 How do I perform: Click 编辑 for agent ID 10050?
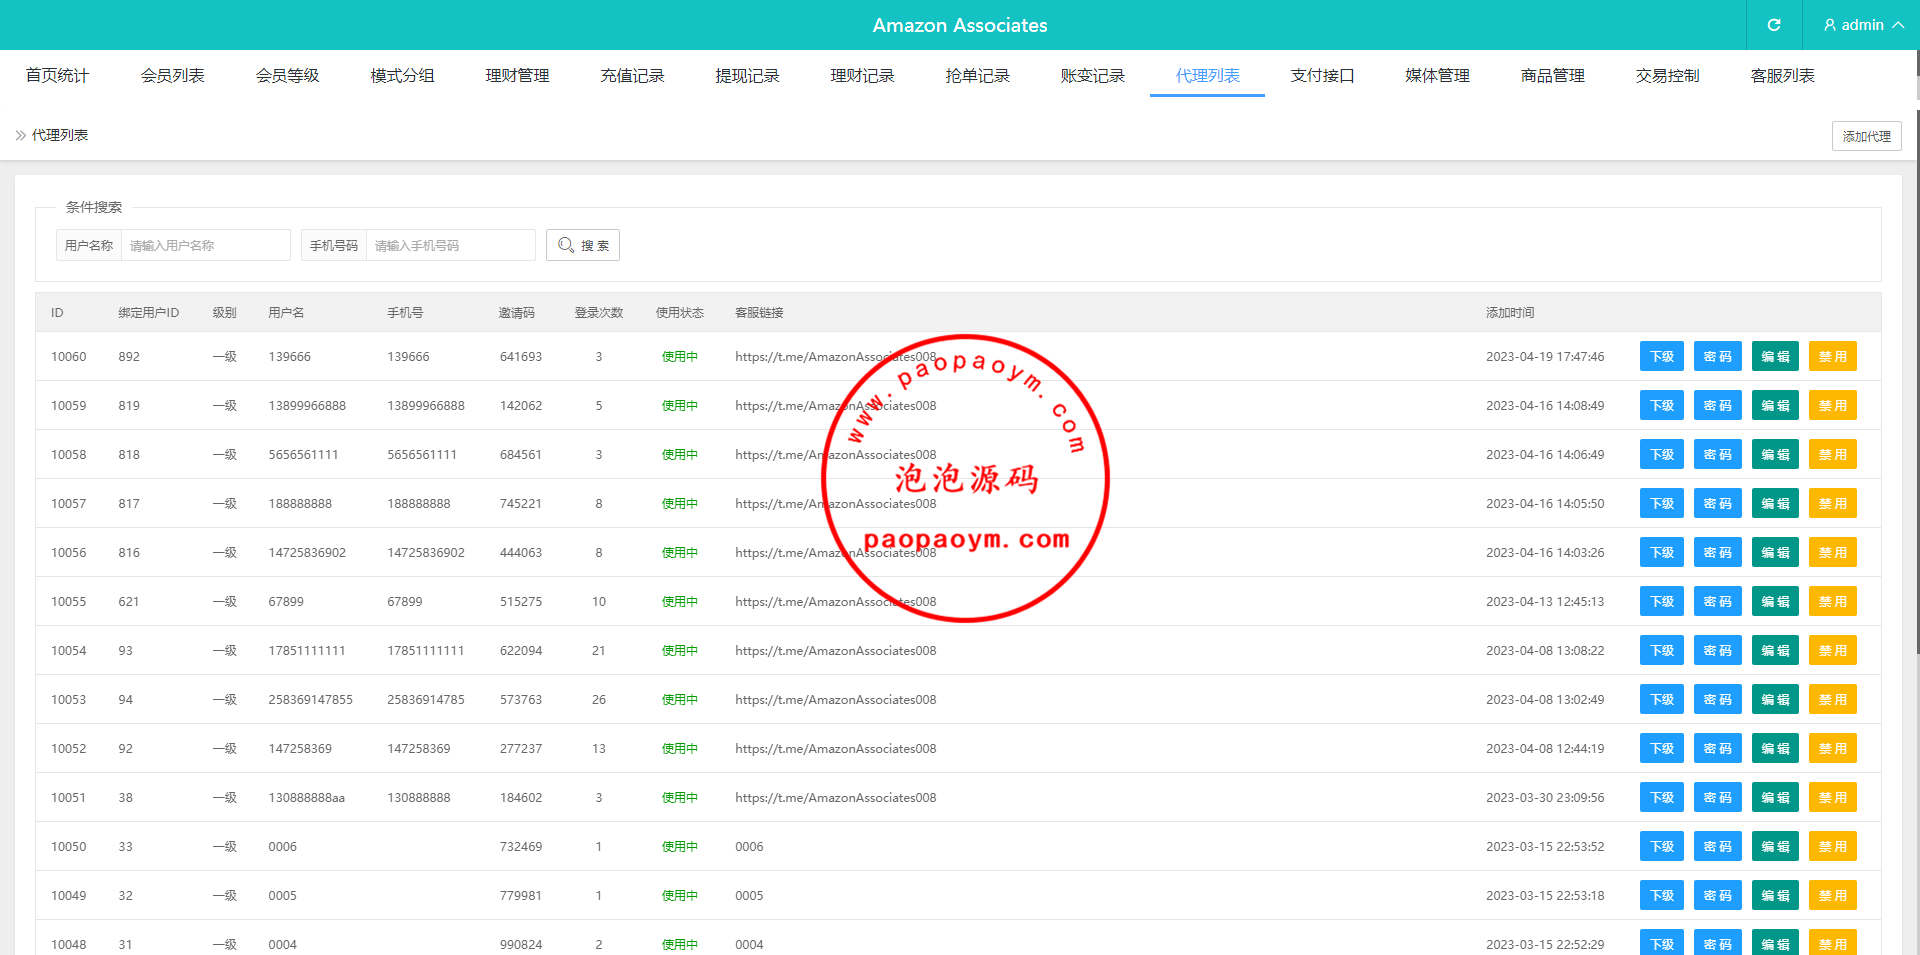click(x=1775, y=847)
